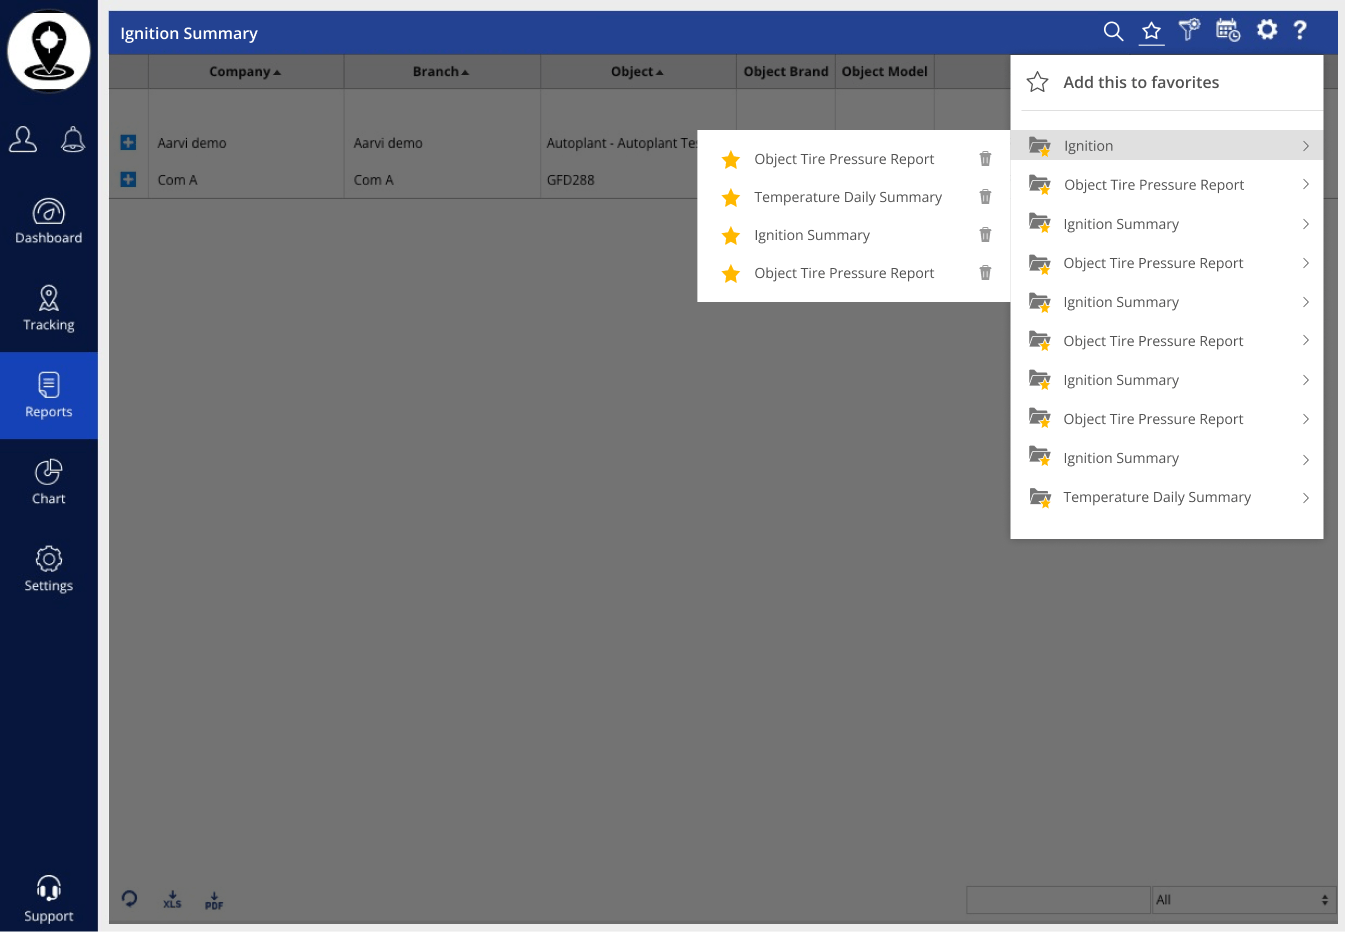Click the refresh icon at bottom left
This screenshot has height=932, width=1345.
[x=130, y=898]
